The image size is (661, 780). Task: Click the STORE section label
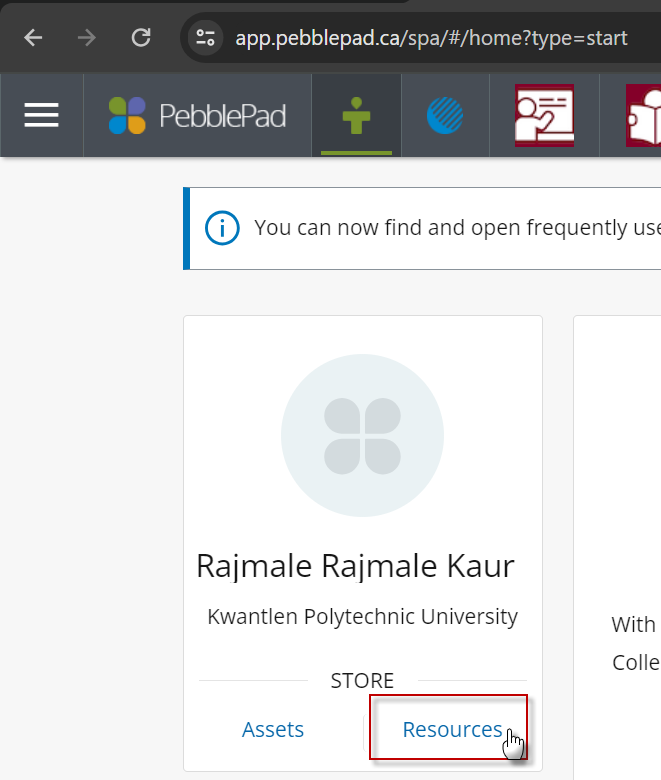[362, 681]
